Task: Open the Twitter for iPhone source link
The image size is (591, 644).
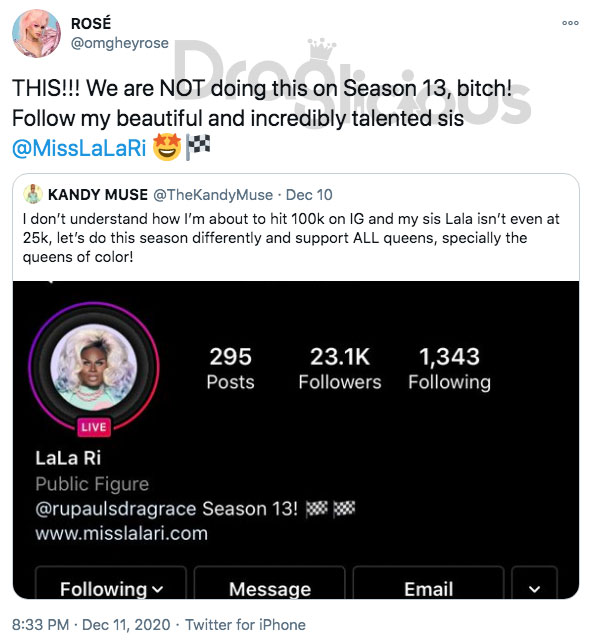Action: 245,625
